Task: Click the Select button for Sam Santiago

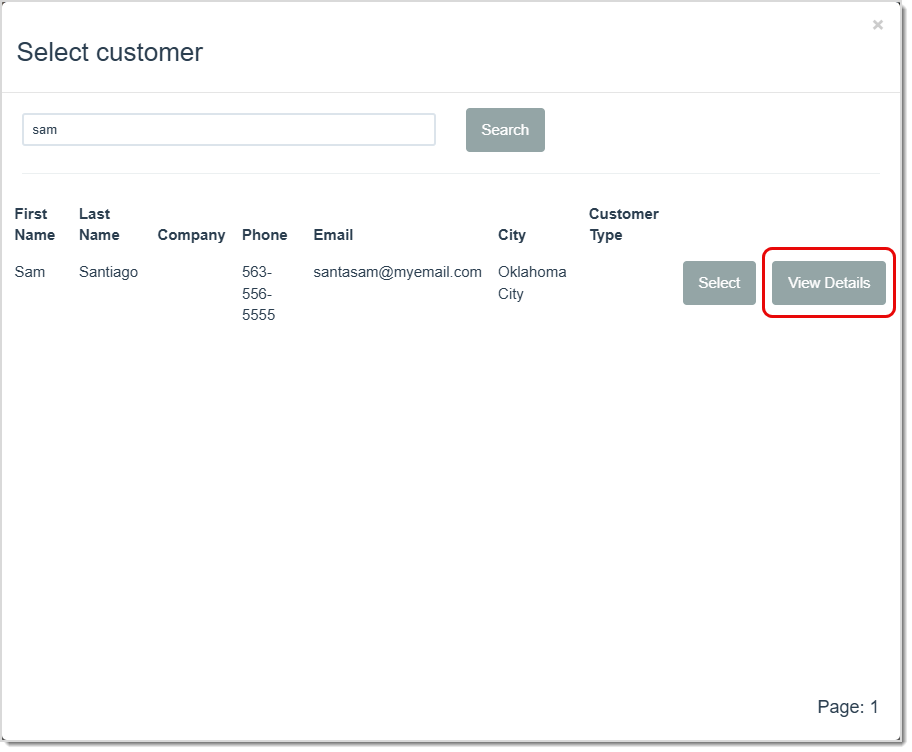Action: 718,283
